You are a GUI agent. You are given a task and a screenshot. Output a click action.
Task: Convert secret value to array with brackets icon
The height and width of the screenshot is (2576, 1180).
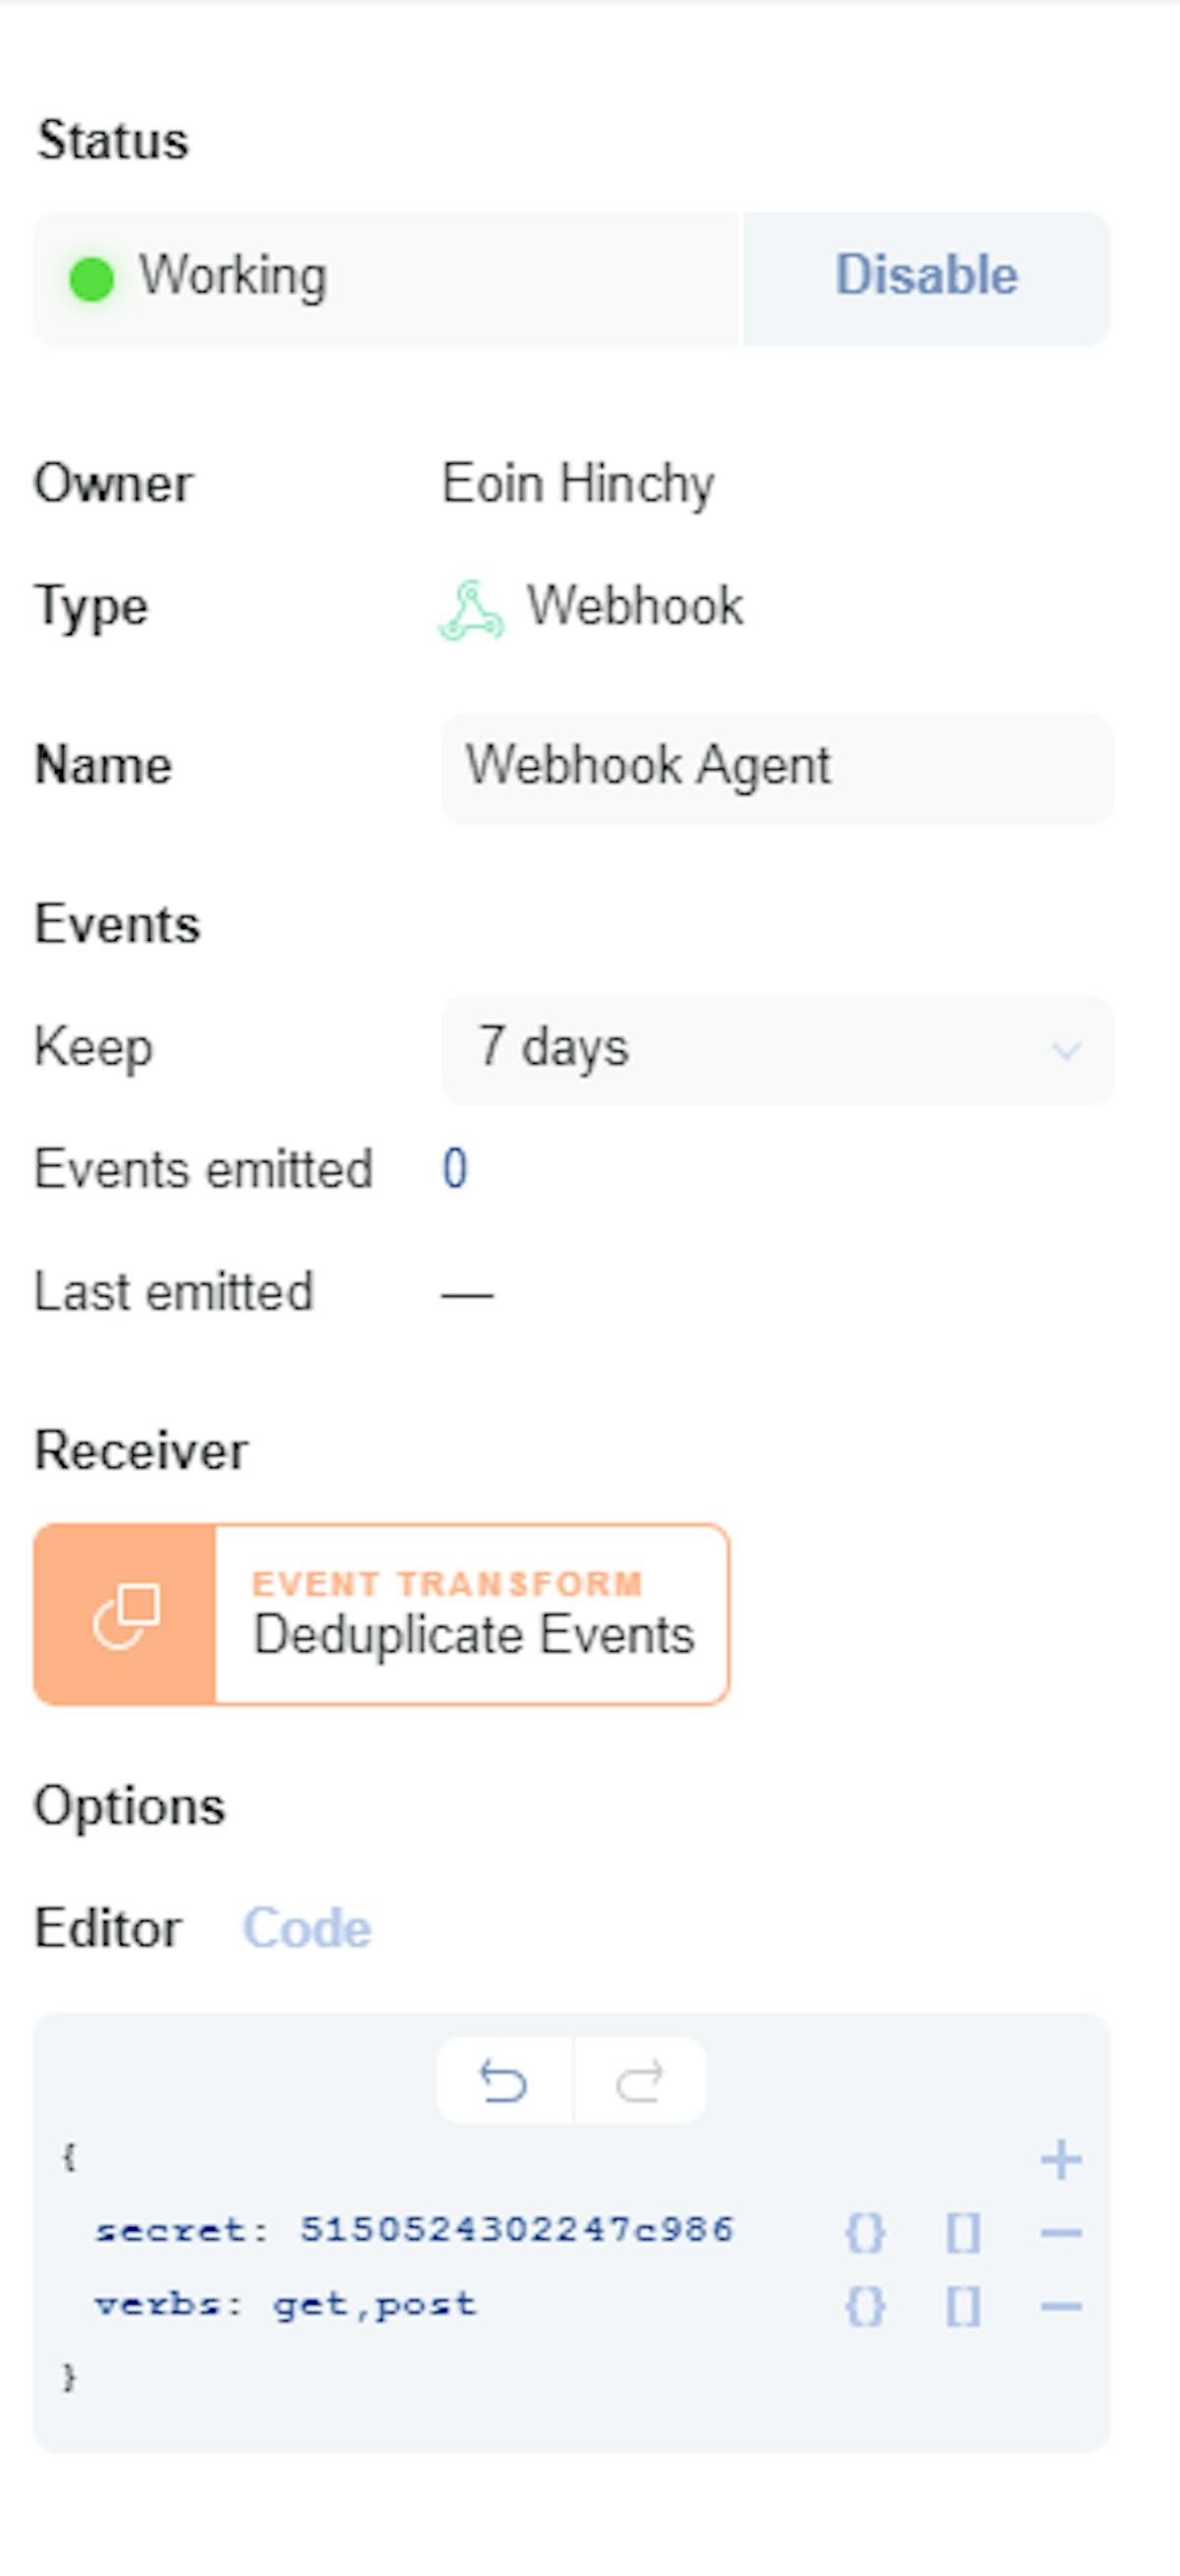[x=963, y=2232]
